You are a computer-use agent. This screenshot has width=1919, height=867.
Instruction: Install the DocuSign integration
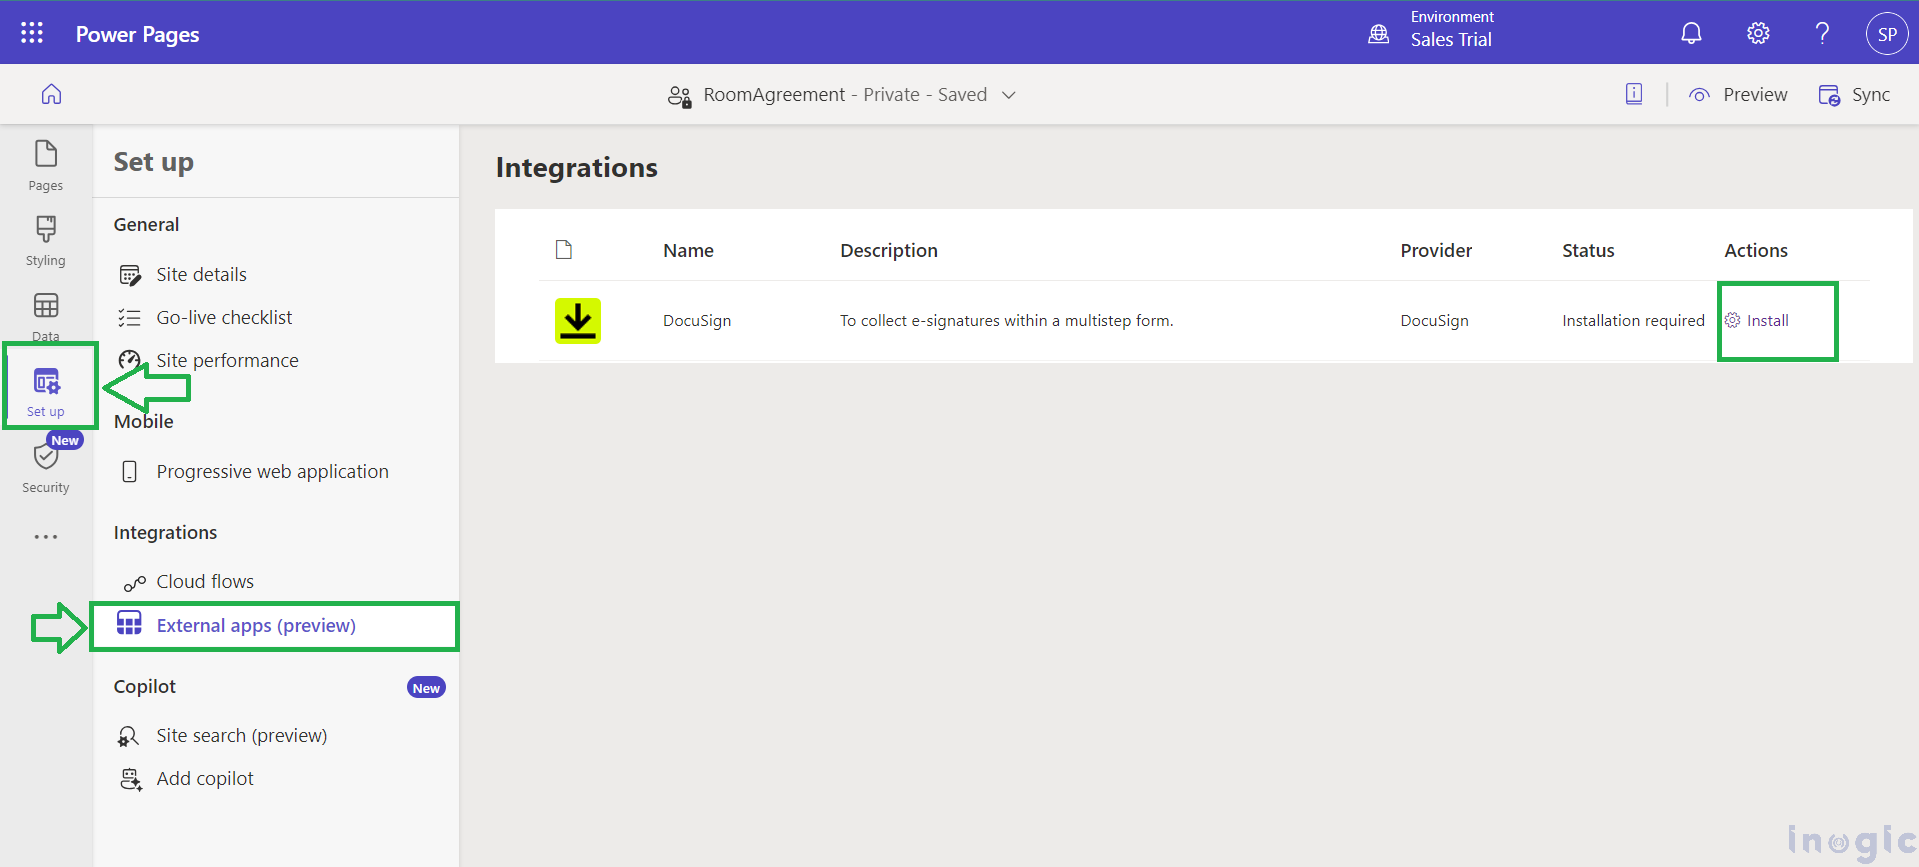pyautogui.click(x=1766, y=321)
